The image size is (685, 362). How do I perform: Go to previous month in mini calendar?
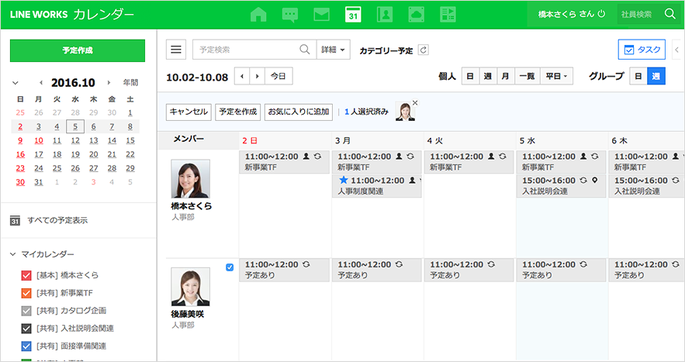[x=41, y=83]
